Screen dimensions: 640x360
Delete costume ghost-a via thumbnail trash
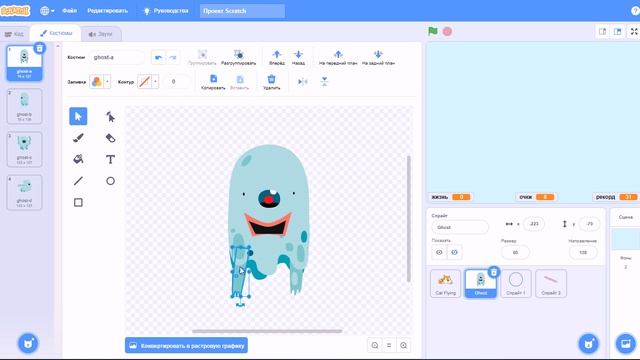40,48
